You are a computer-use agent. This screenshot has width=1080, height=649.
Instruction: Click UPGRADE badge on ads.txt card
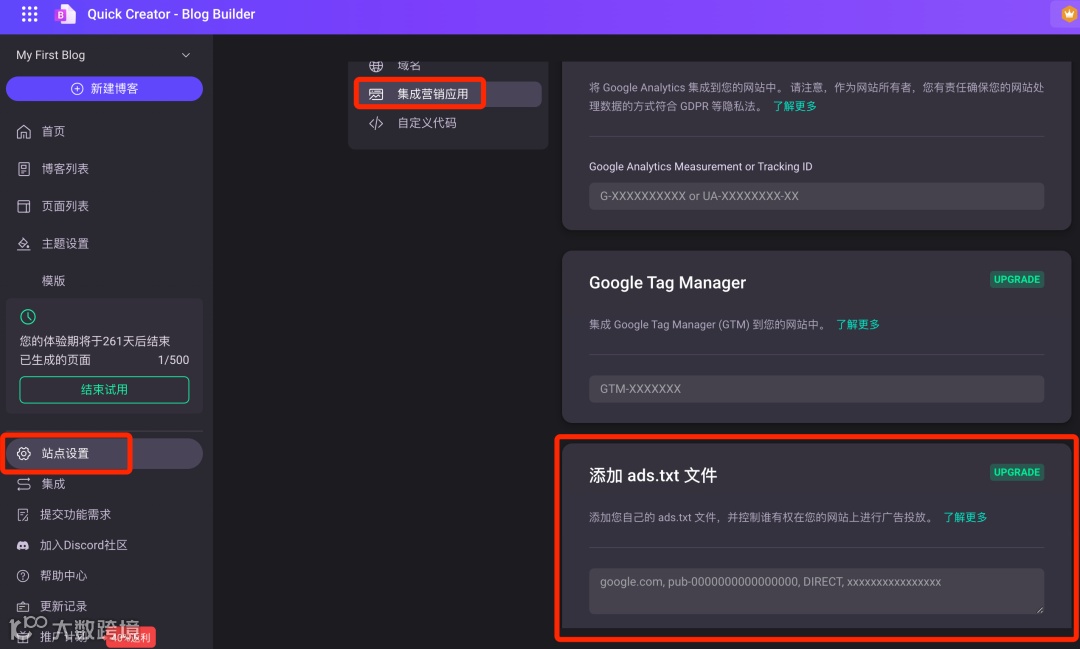point(1017,472)
